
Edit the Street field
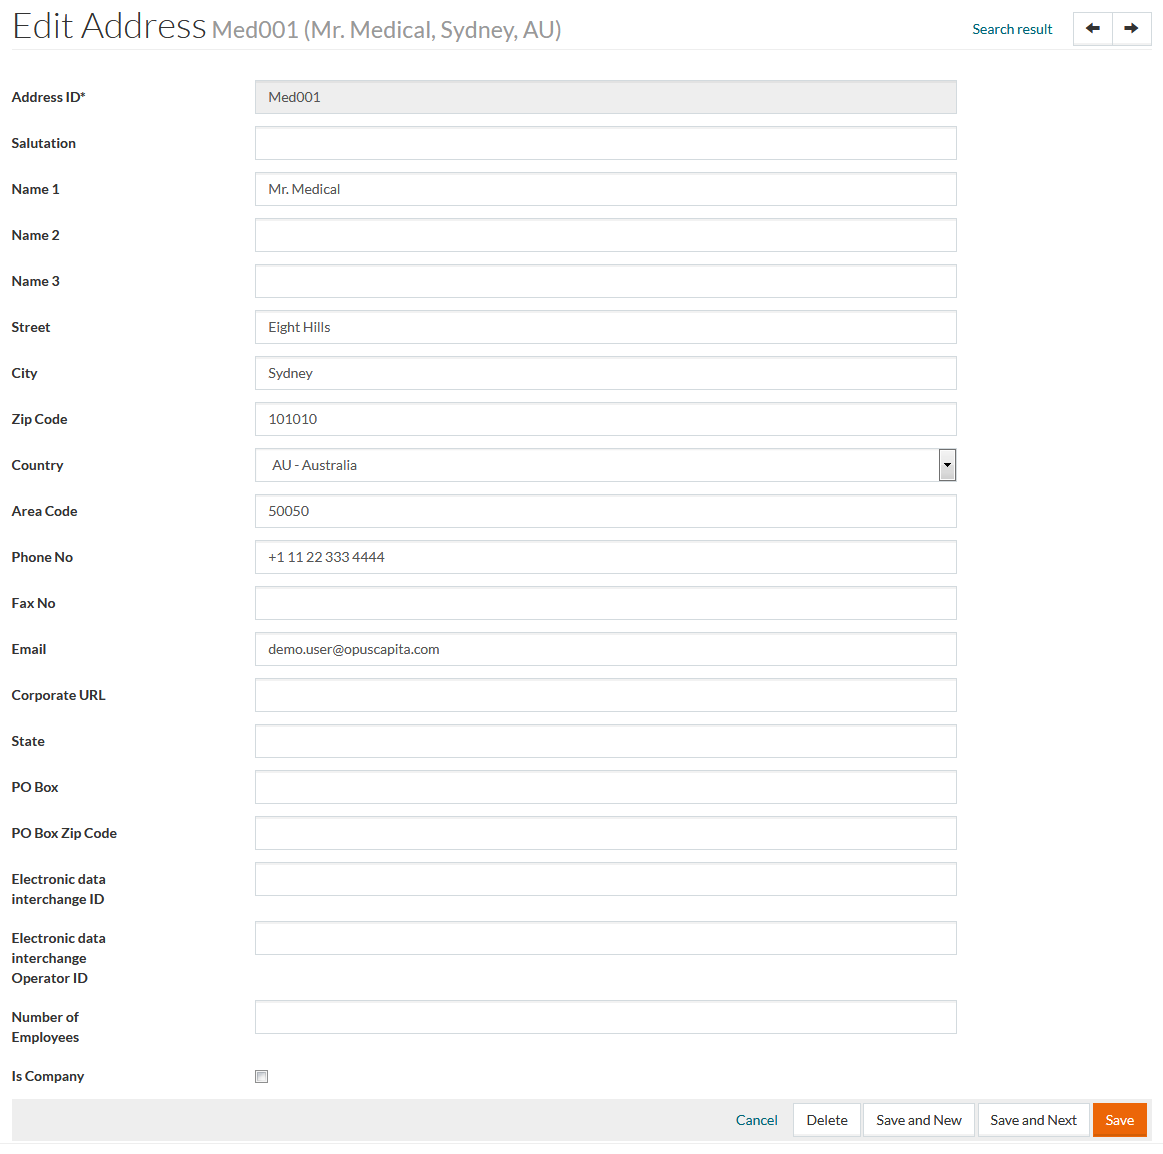[x=605, y=327]
